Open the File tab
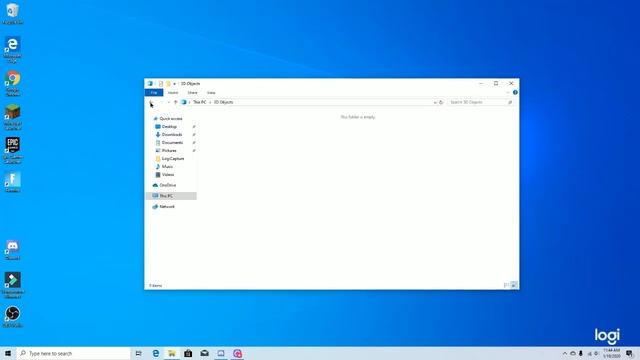 click(154, 93)
